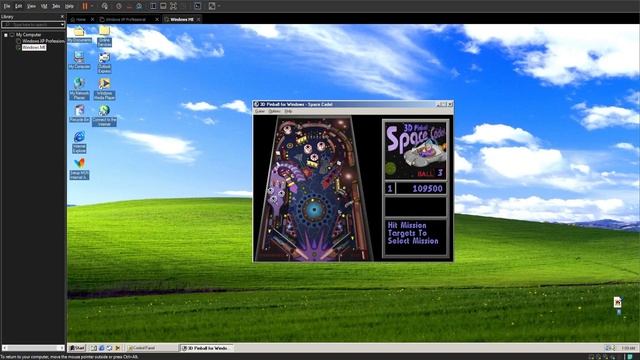640x360 pixels.
Task: Click the thumbnail bar view icon
Action: click(163, 6)
